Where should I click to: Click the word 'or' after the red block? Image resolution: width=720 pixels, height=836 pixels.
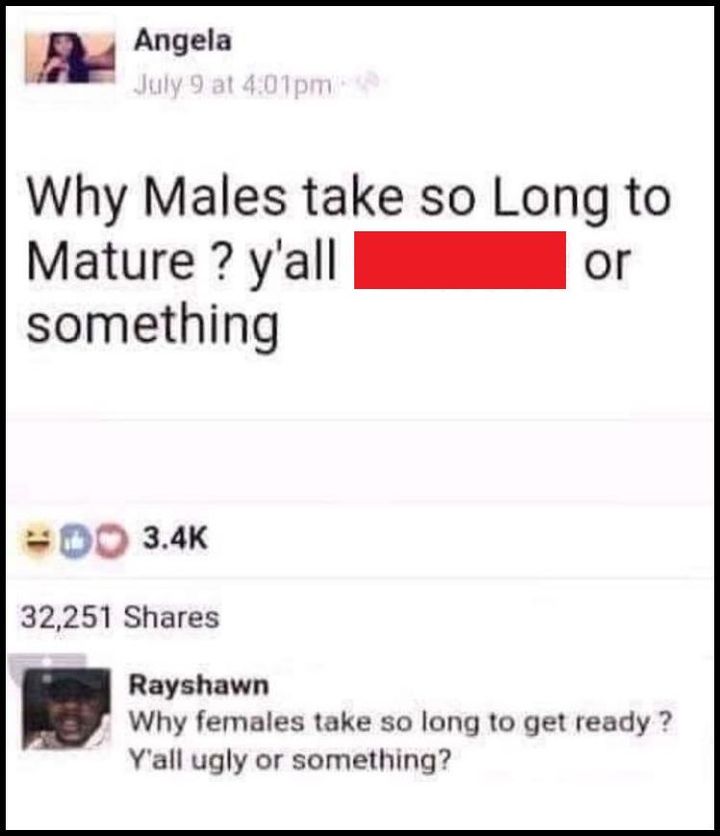[x=607, y=264]
